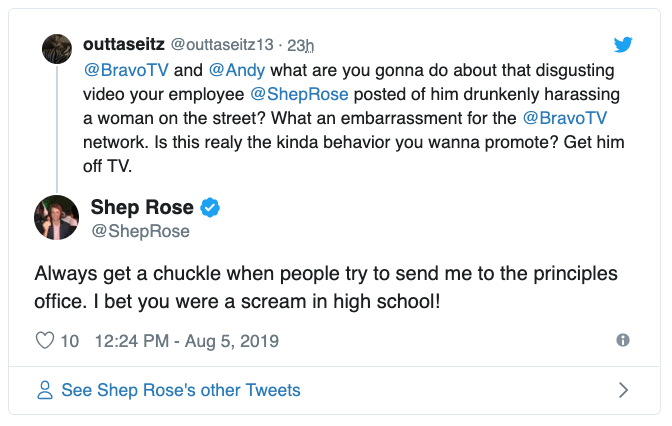Click the person icon beside See Shep Rose's
This screenshot has width=672, height=426.
coord(45,390)
